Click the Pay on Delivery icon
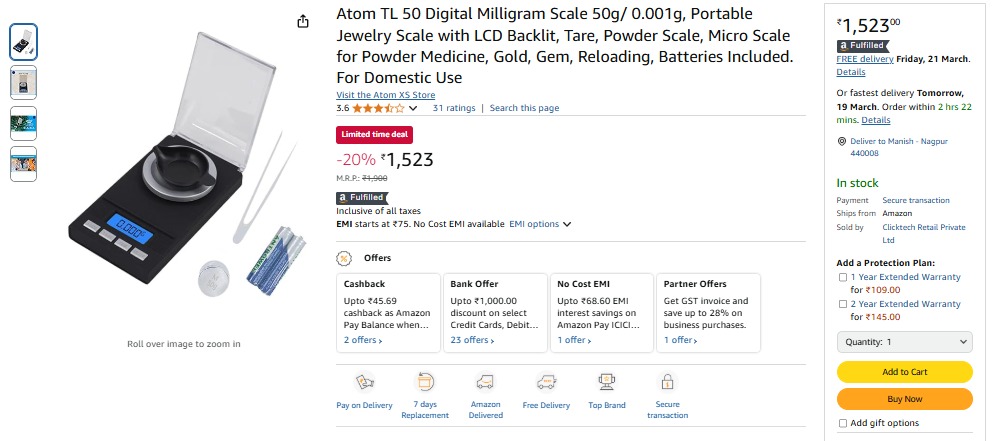The width and height of the screenshot is (1008, 441). (x=364, y=382)
